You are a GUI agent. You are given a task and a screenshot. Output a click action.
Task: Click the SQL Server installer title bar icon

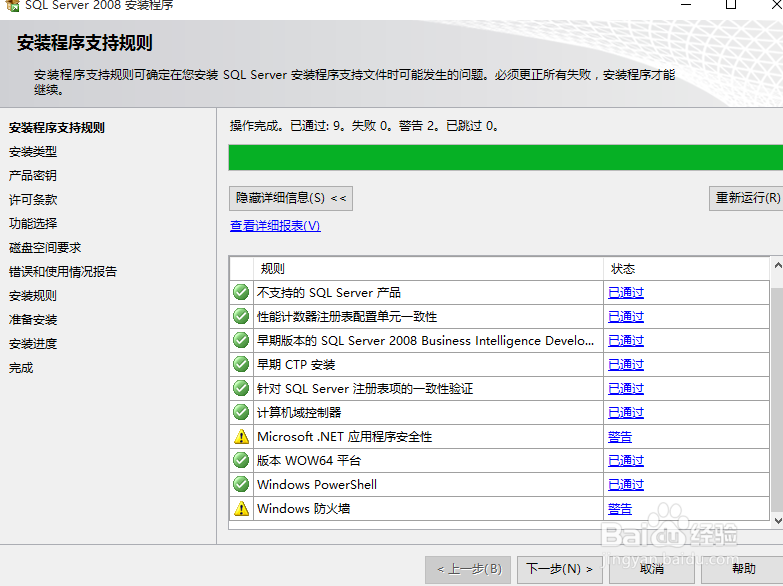[x=12, y=5]
